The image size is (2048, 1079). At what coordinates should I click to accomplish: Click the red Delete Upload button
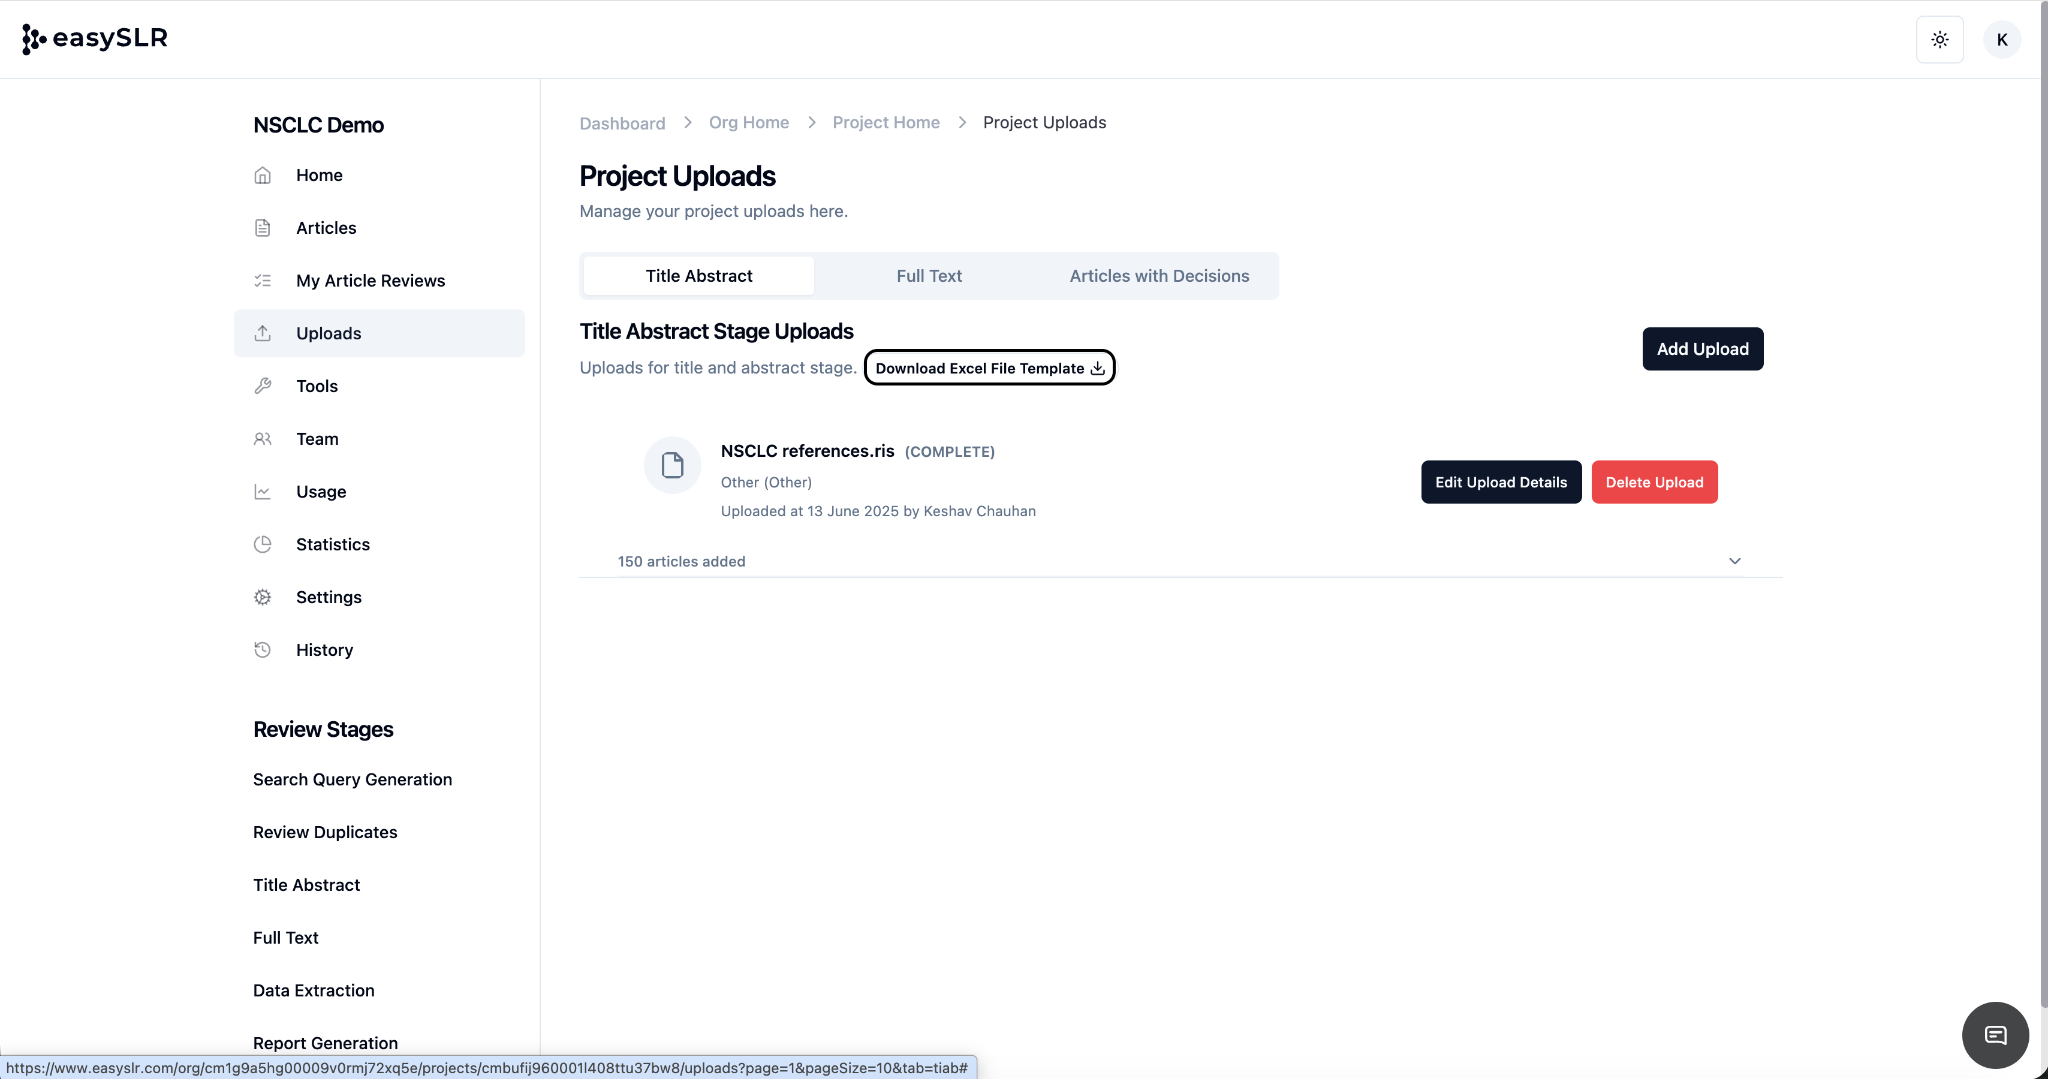point(1654,482)
